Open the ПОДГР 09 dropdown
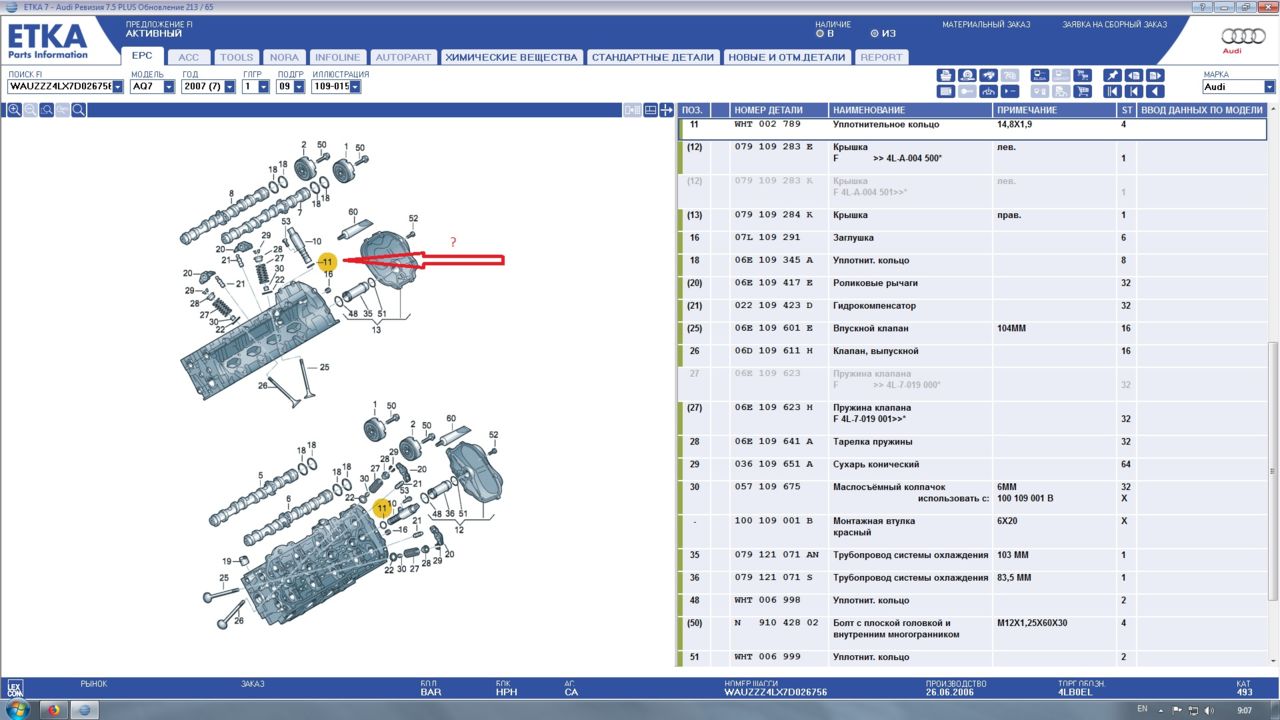 pyautogui.click(x=299, y=87)
